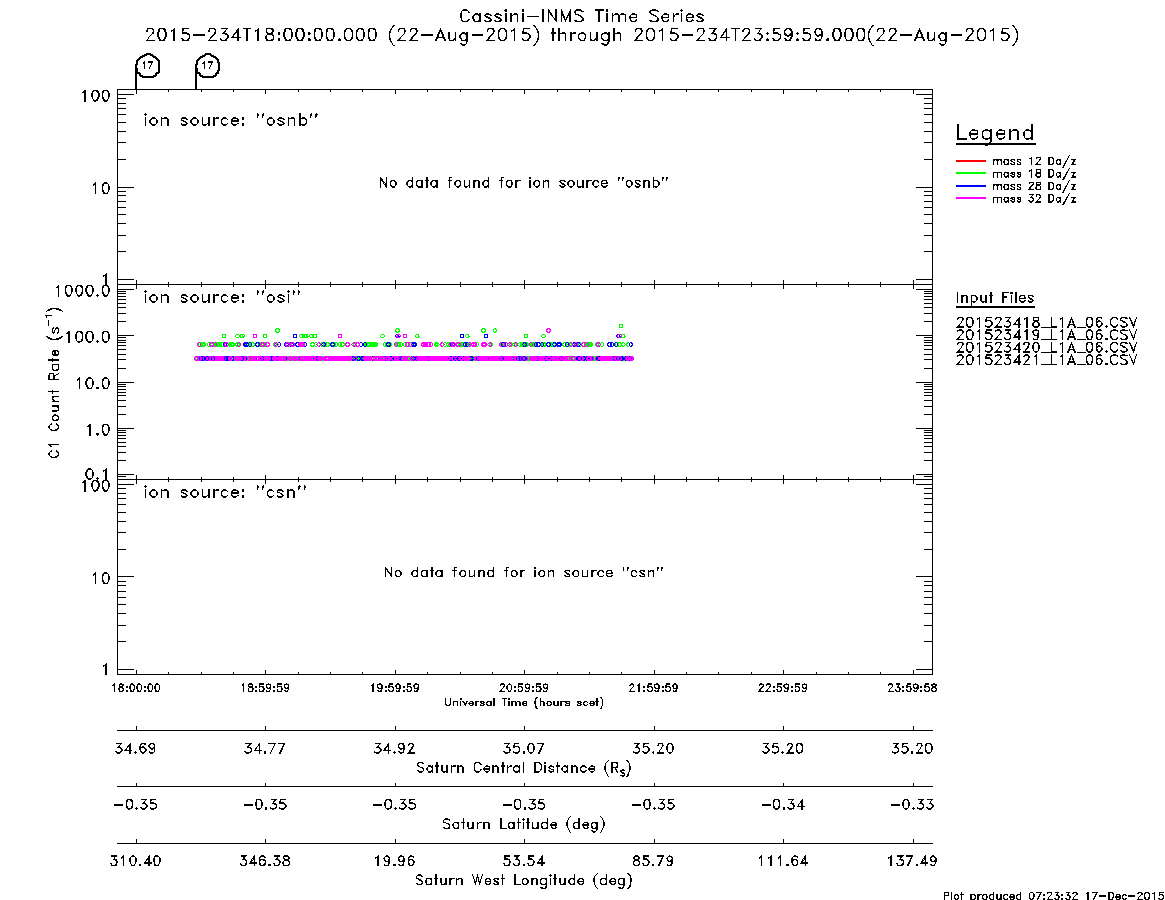
Task: Click the date range subtitle starting 2015-234T18:00:00.000
Action: (582, 35)
